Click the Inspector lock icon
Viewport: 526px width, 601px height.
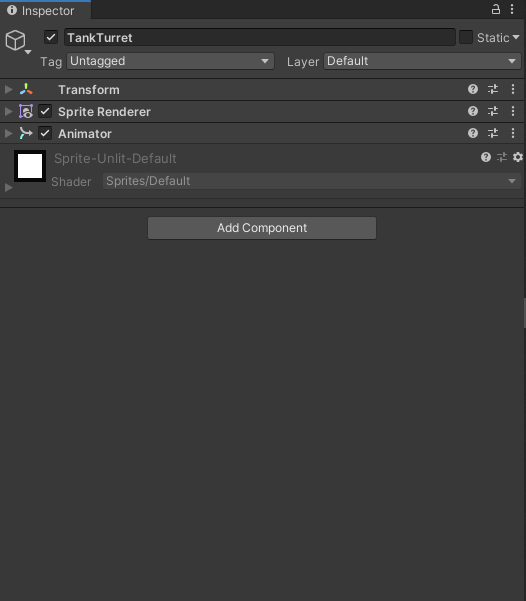496,9
